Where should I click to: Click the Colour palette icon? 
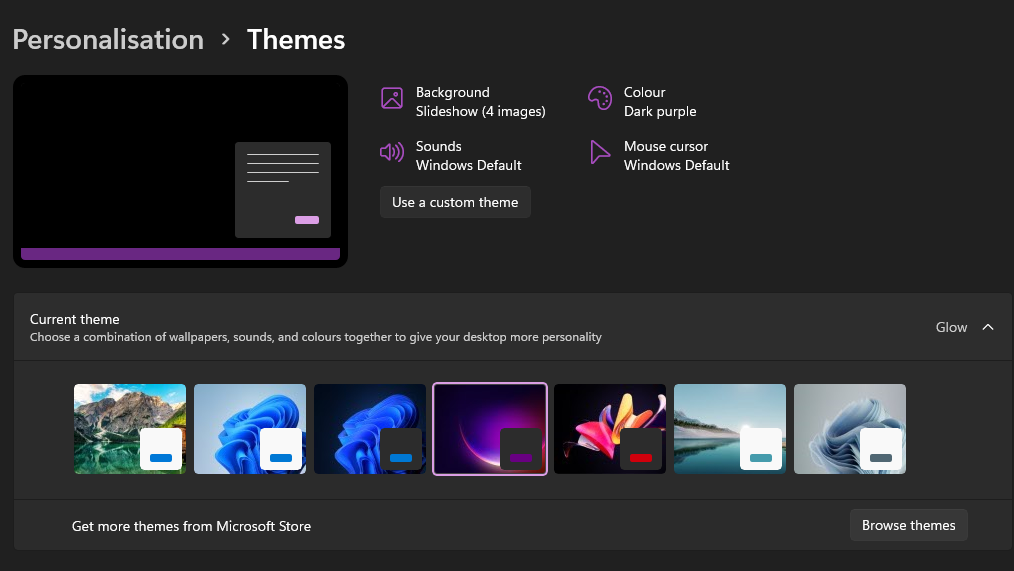tap(599, 98)
